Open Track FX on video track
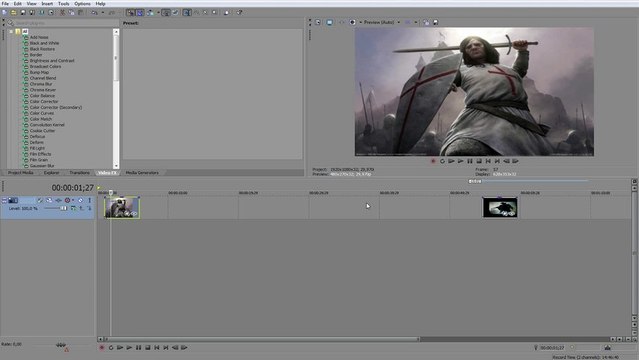Image resolution: width=639 pixels, height=360 pixels. (x=58, y=200)
